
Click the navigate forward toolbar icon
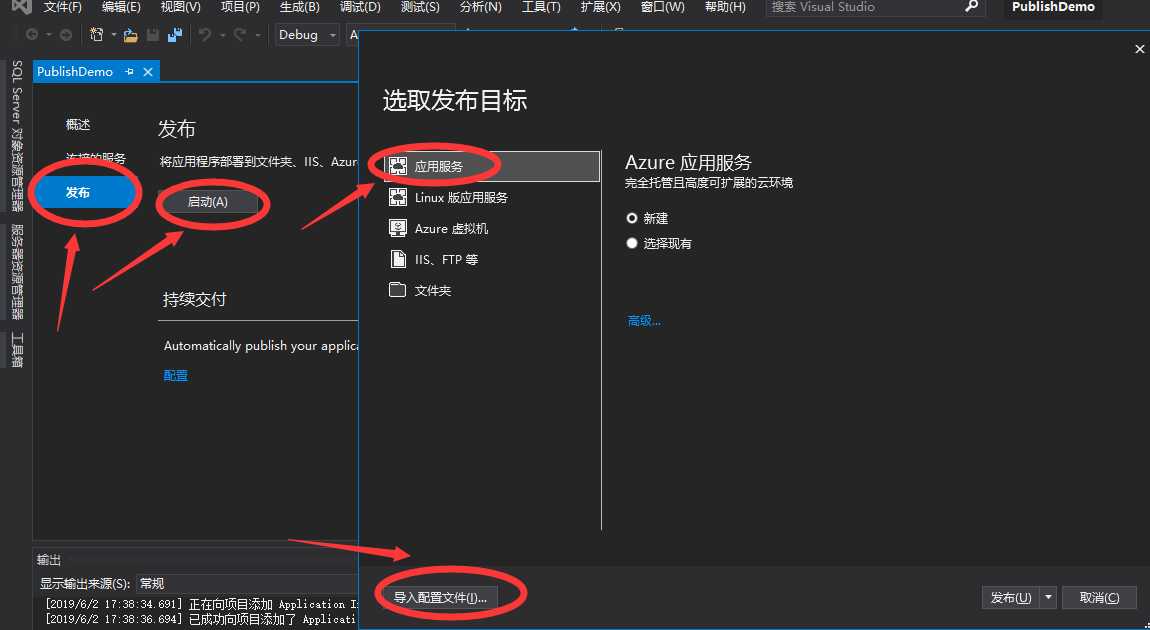pos(65,34)
